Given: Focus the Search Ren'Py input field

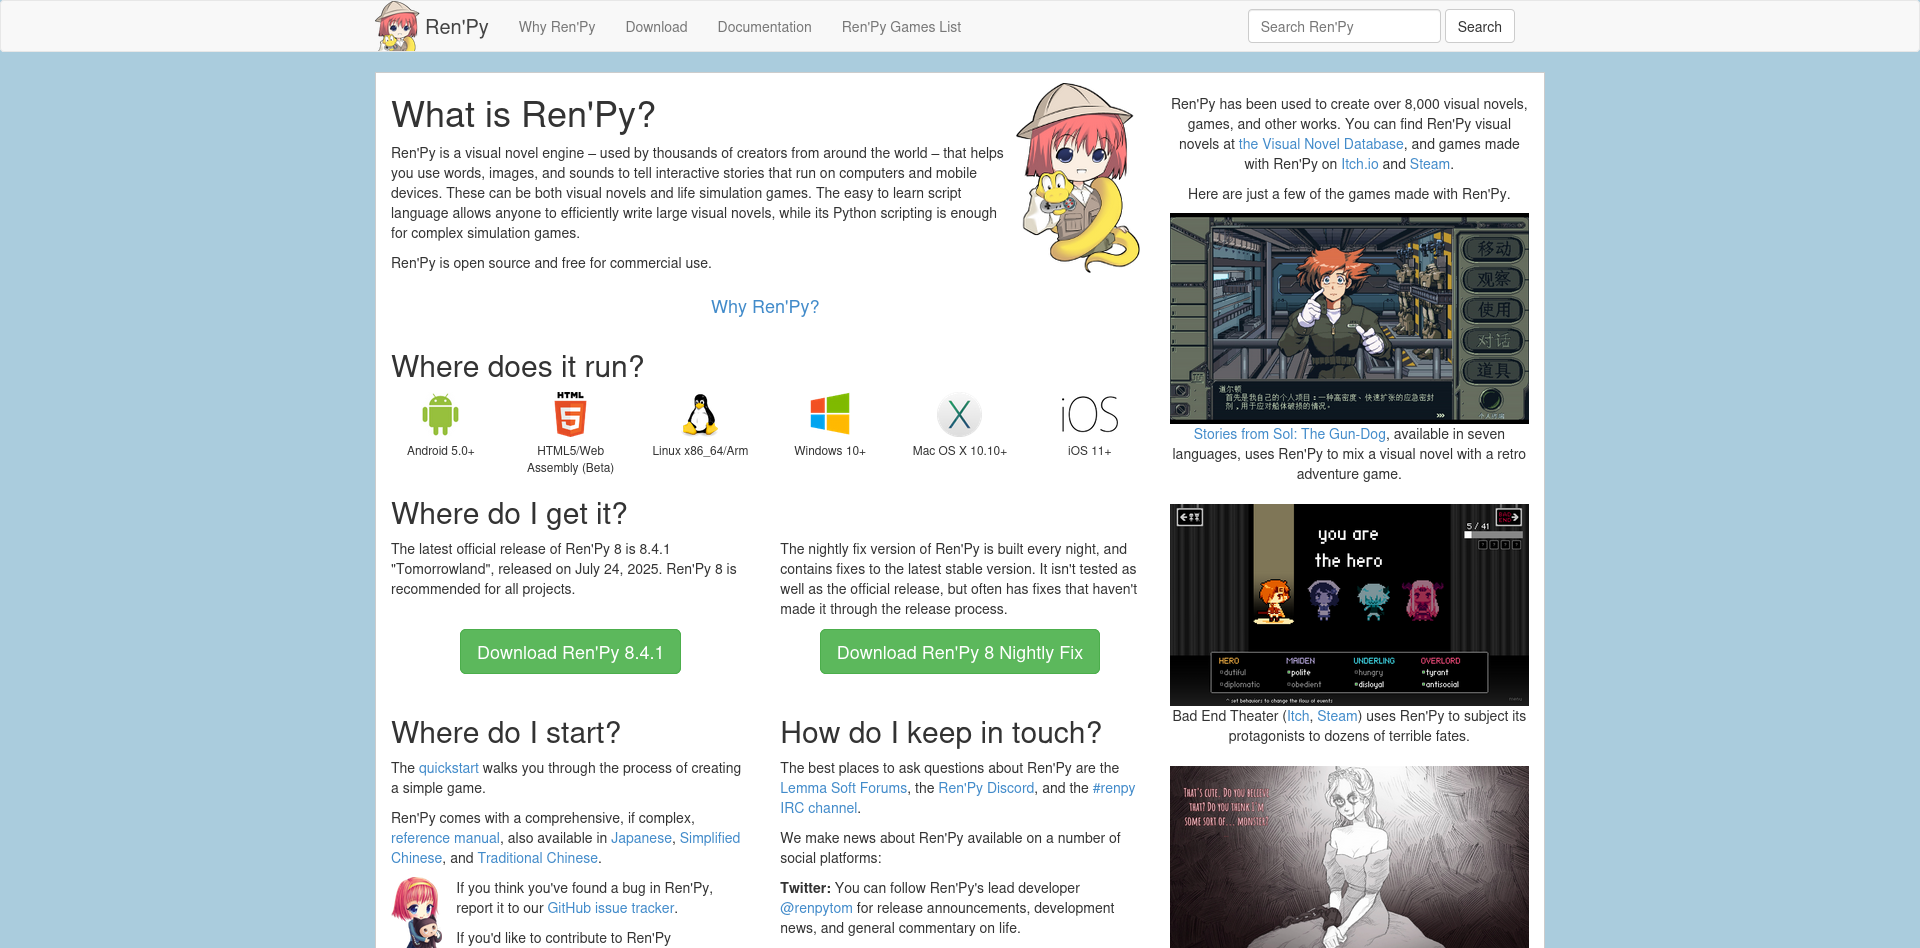Looking at the screenshot, I should click(x=1343, y=27).
